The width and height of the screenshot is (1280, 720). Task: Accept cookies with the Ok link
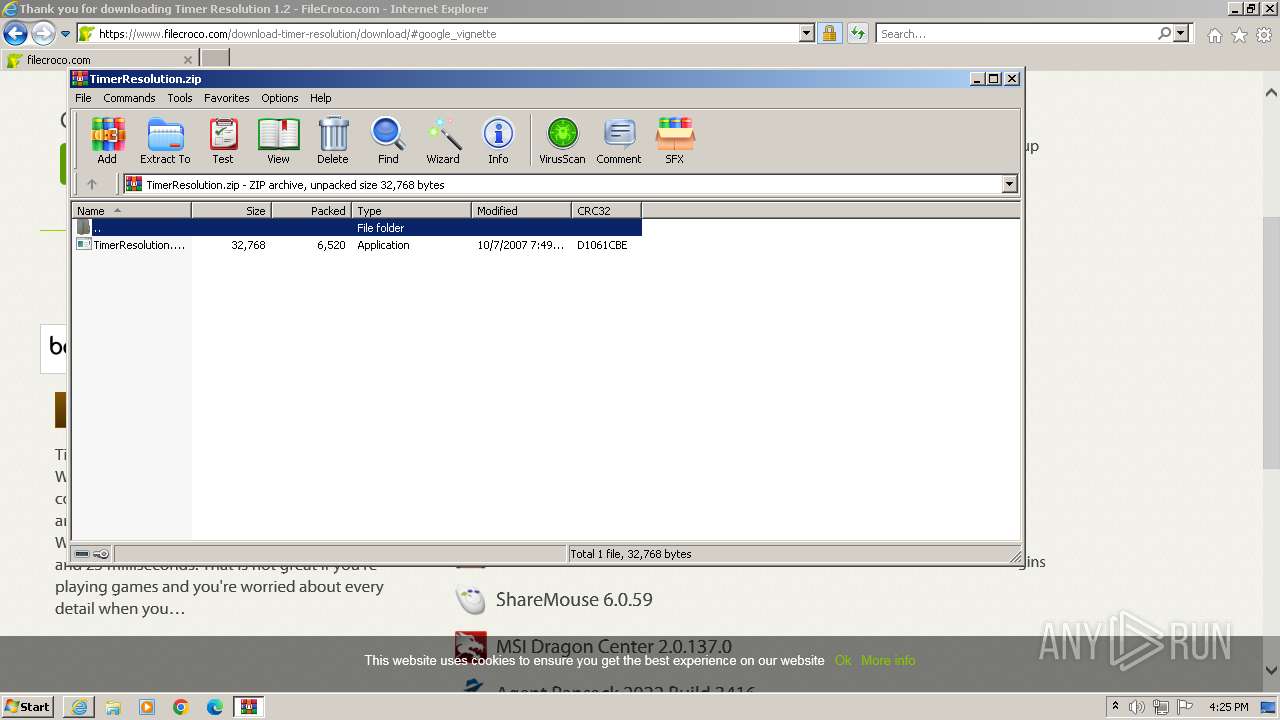coord(843,660)
